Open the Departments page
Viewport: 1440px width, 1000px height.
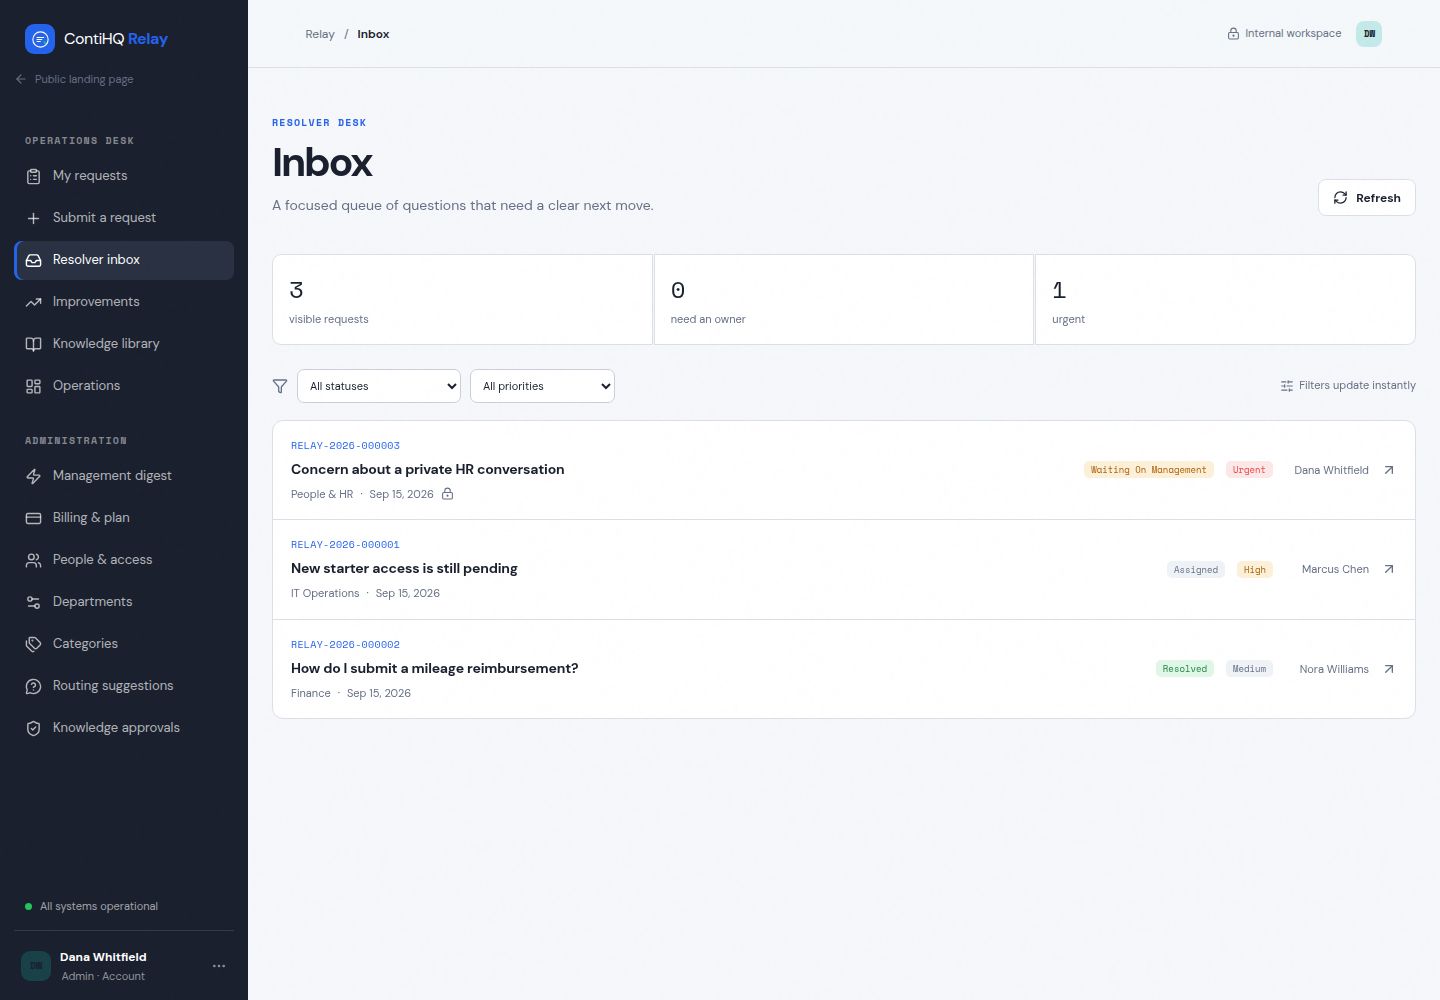[x=124, y=602]
